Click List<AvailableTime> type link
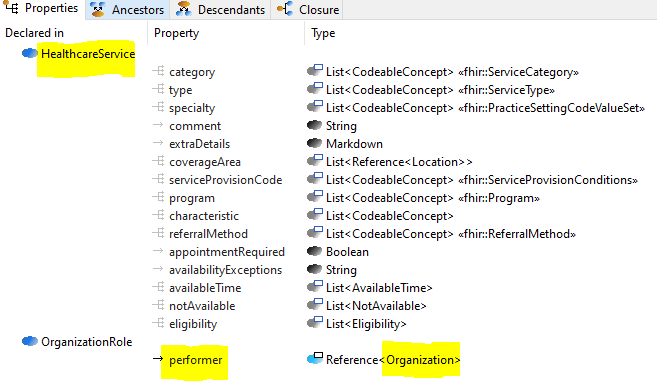 click(379, 288)
